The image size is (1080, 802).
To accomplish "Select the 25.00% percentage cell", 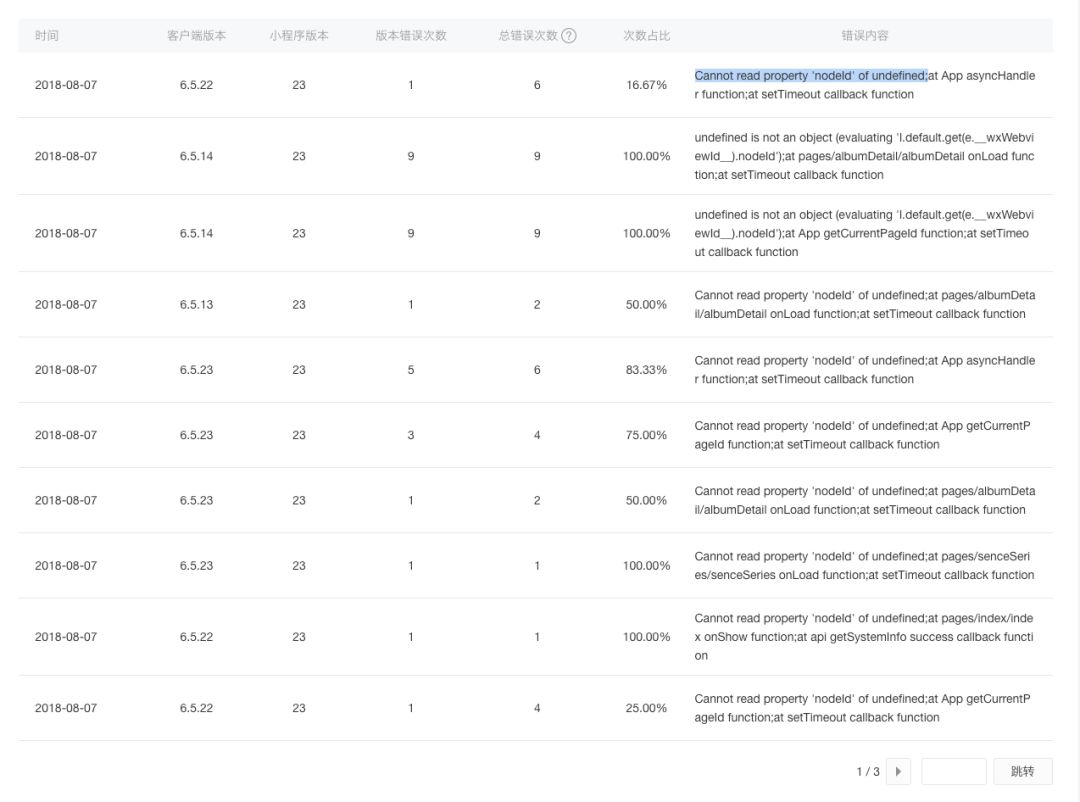I will [646, 708].
